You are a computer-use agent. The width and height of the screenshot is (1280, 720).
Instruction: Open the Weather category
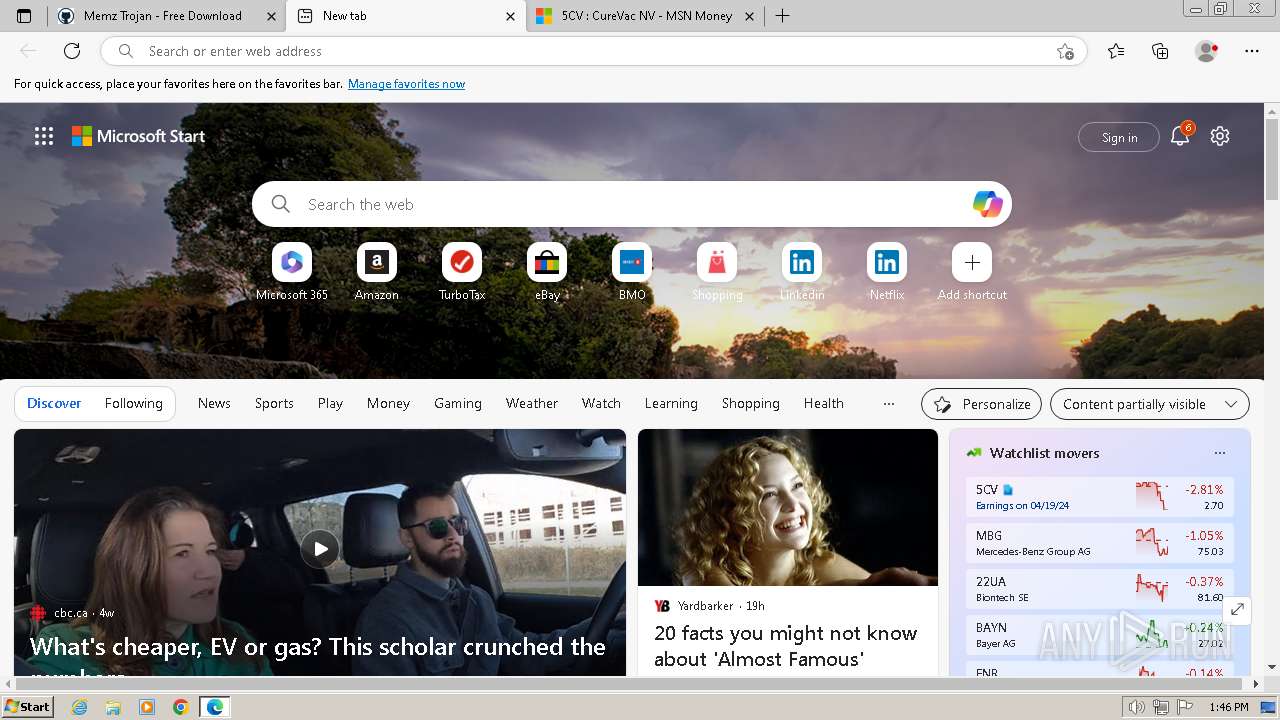click(532, 403)
